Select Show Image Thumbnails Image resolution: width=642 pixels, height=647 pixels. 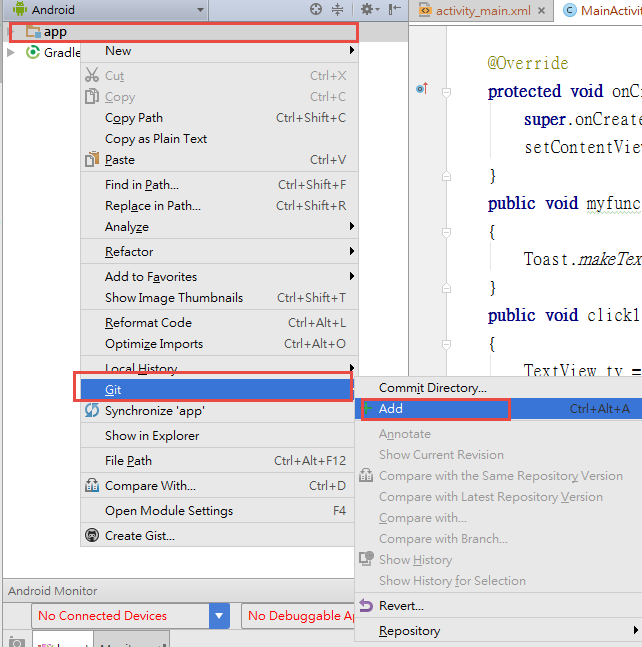pos(219,298)
